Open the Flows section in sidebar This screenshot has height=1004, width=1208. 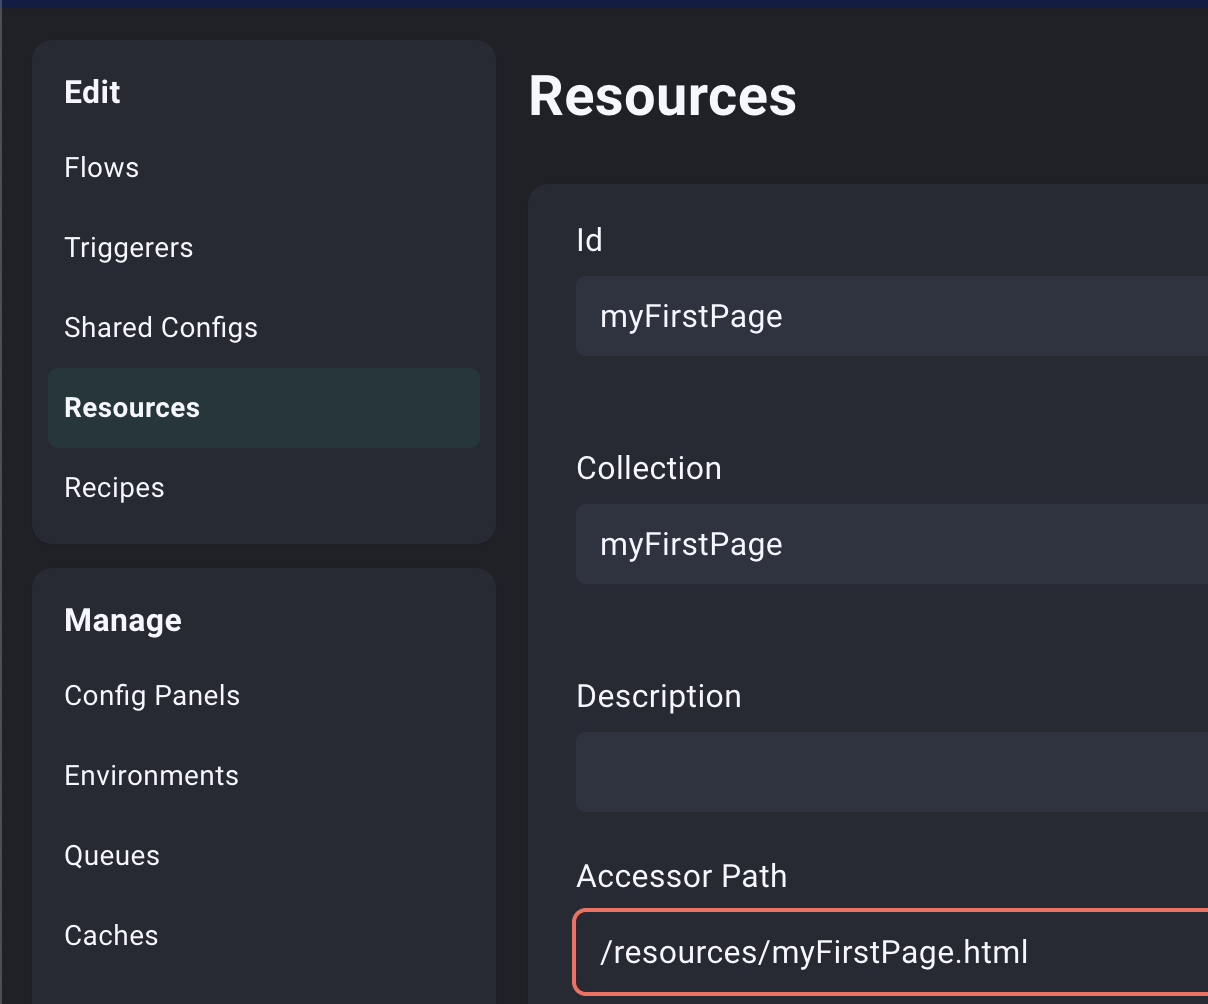102,167
